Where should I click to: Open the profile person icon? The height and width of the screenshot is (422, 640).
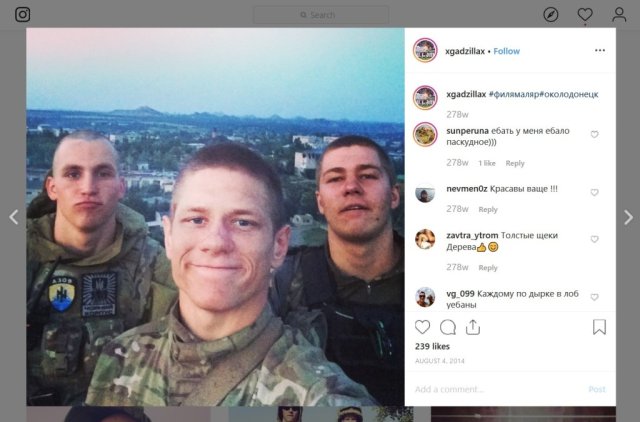click(619, 15)
